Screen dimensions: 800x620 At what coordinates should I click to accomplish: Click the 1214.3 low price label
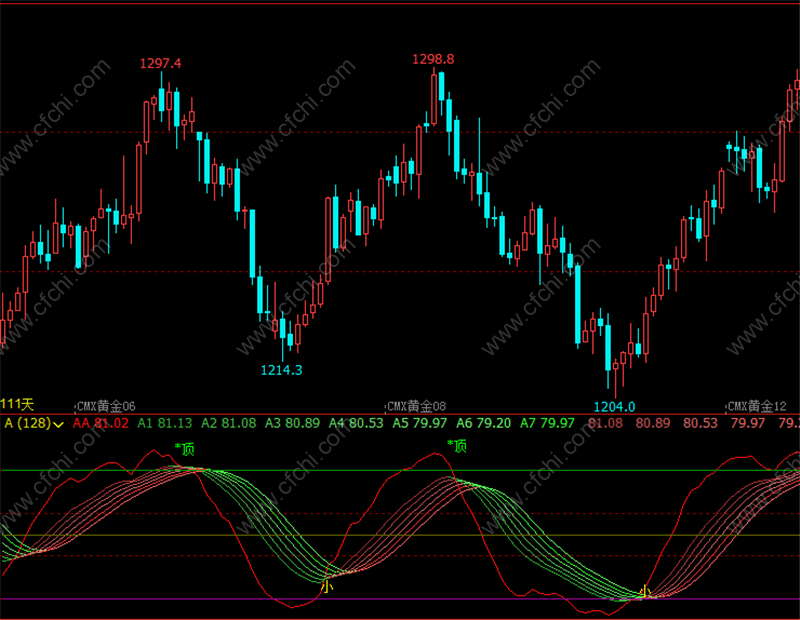281,370
